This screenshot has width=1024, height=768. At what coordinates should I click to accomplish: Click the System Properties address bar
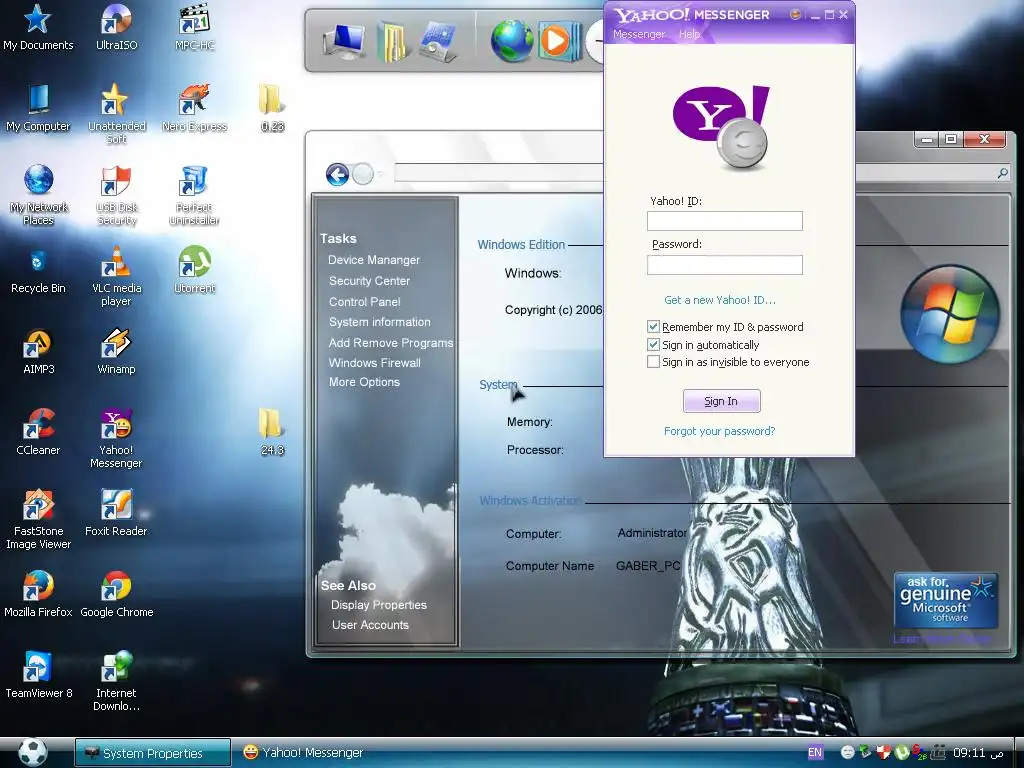[498, 173]
